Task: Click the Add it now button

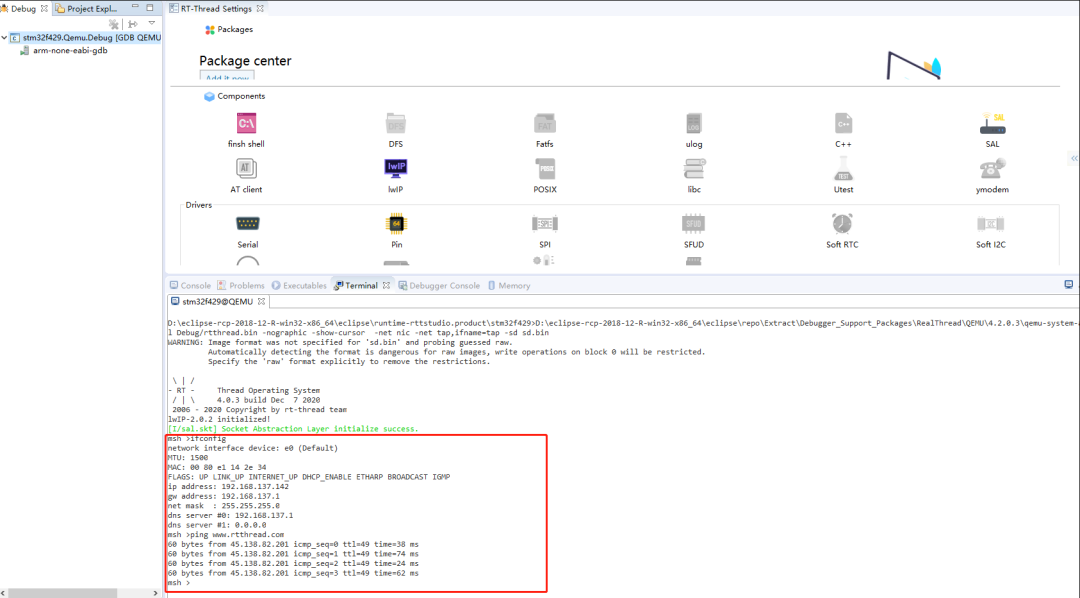Action: click(x=227, y=76)
